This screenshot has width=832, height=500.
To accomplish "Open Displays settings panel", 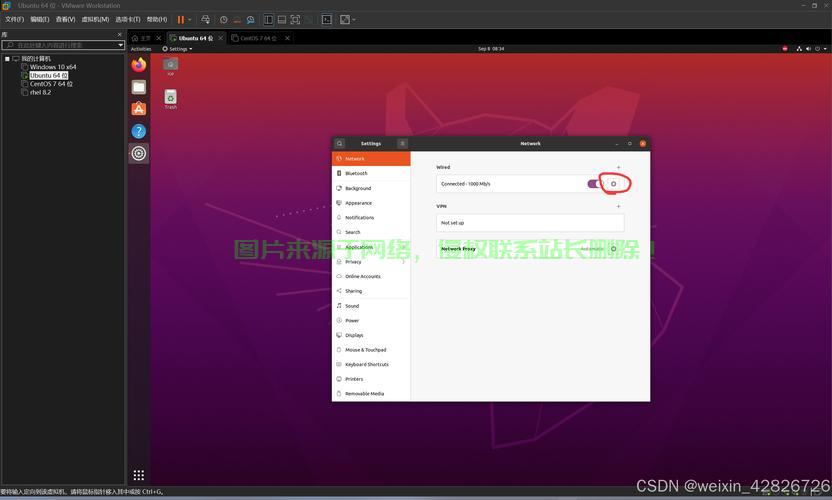I will click(354, 335).
